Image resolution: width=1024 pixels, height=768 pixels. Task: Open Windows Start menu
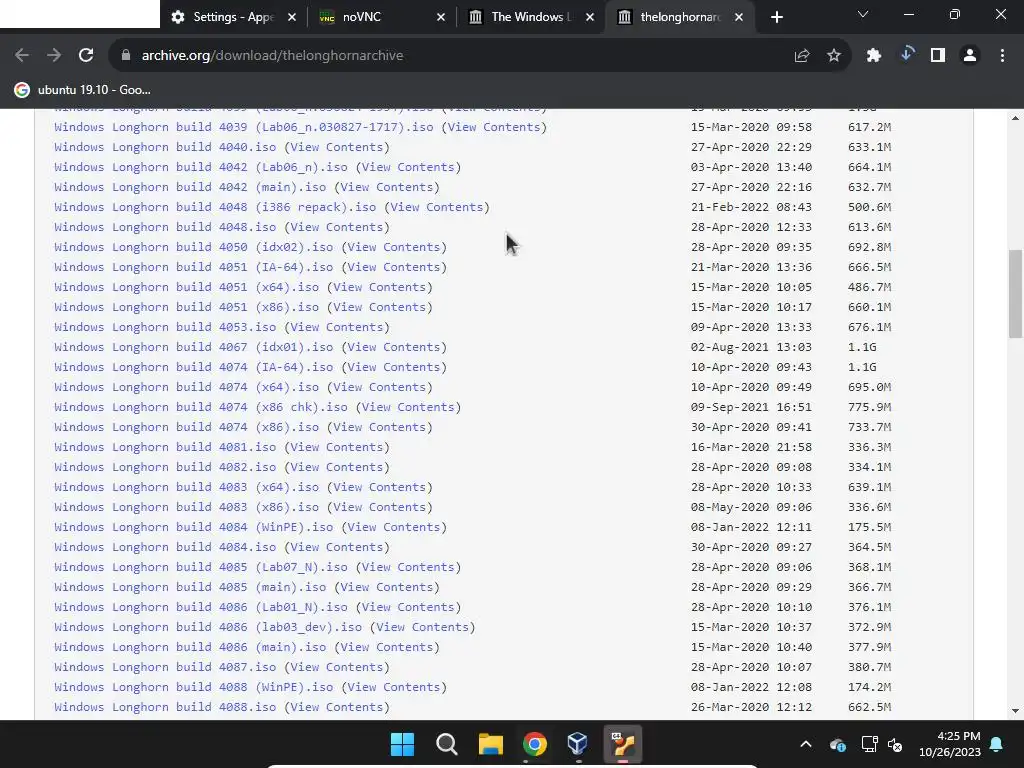coord(402,744)
